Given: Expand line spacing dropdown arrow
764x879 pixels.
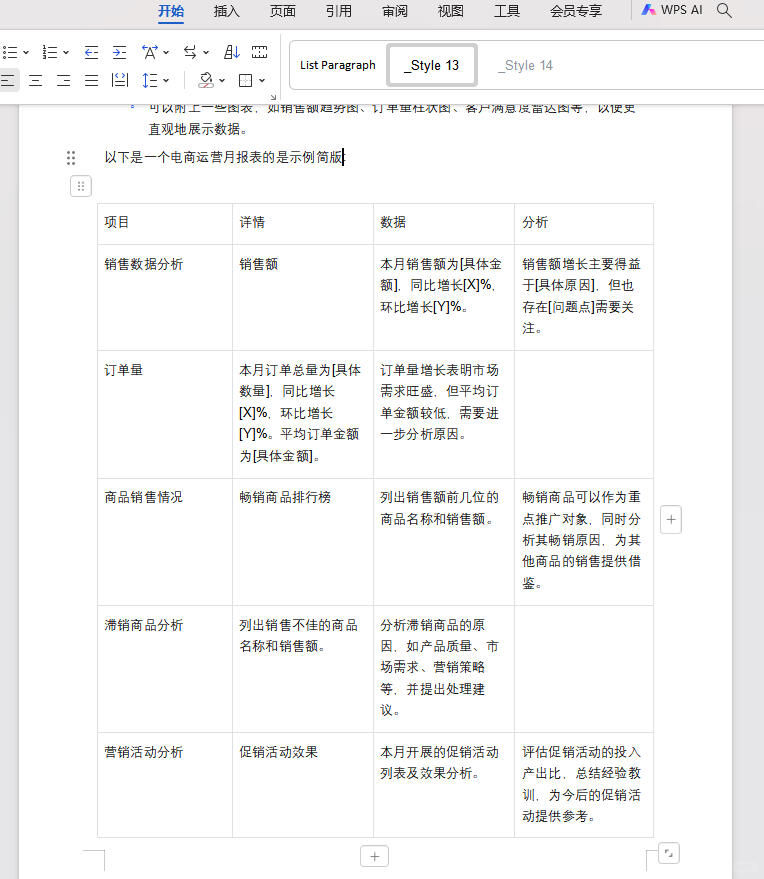Looking at the screenshot, I should [x=166, y=81].
